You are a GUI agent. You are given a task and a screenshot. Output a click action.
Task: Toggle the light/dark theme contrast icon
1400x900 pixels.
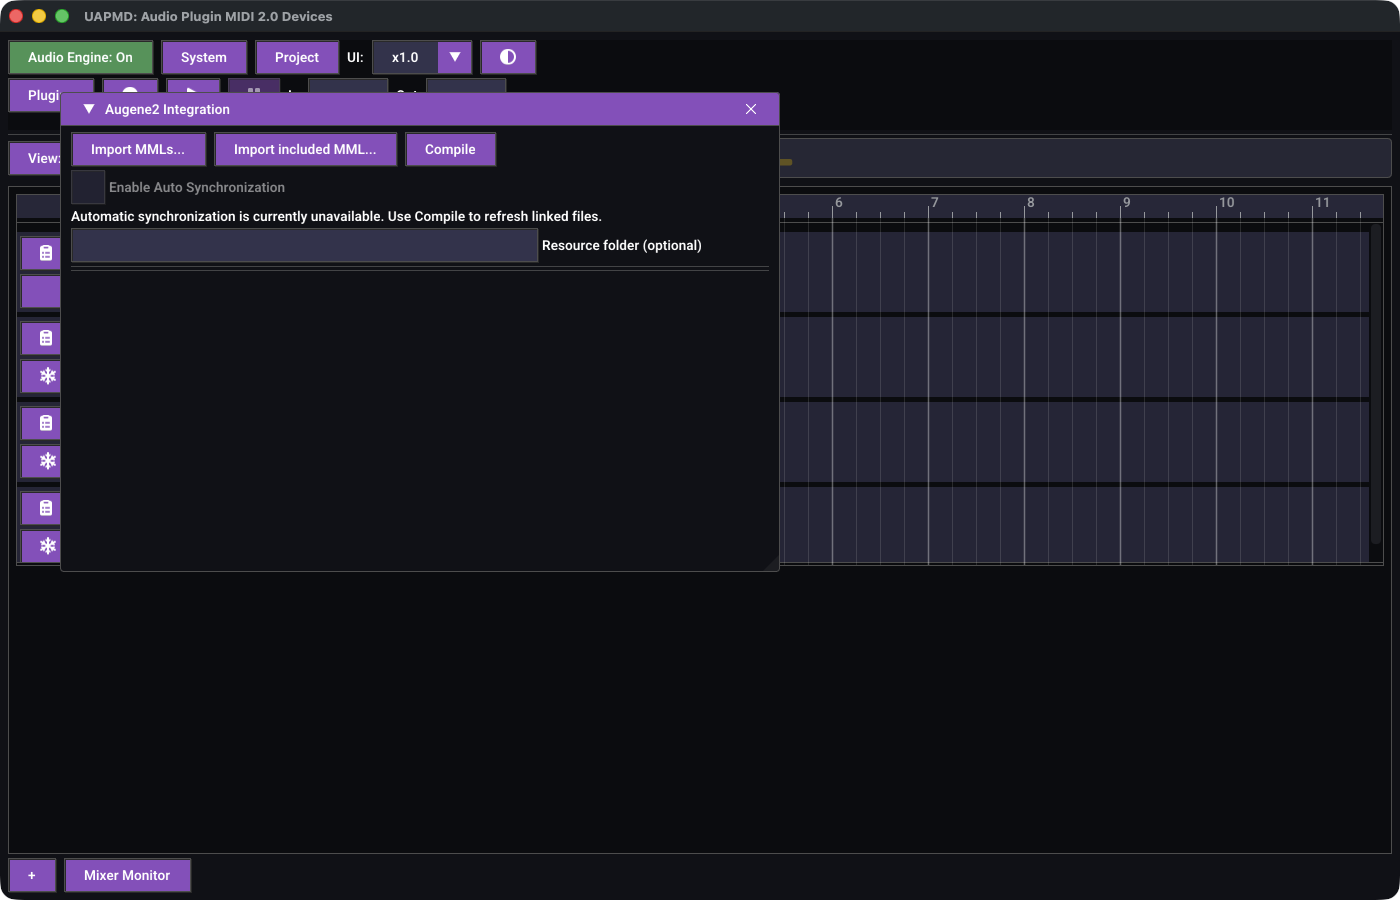click(x=508, y=57)
